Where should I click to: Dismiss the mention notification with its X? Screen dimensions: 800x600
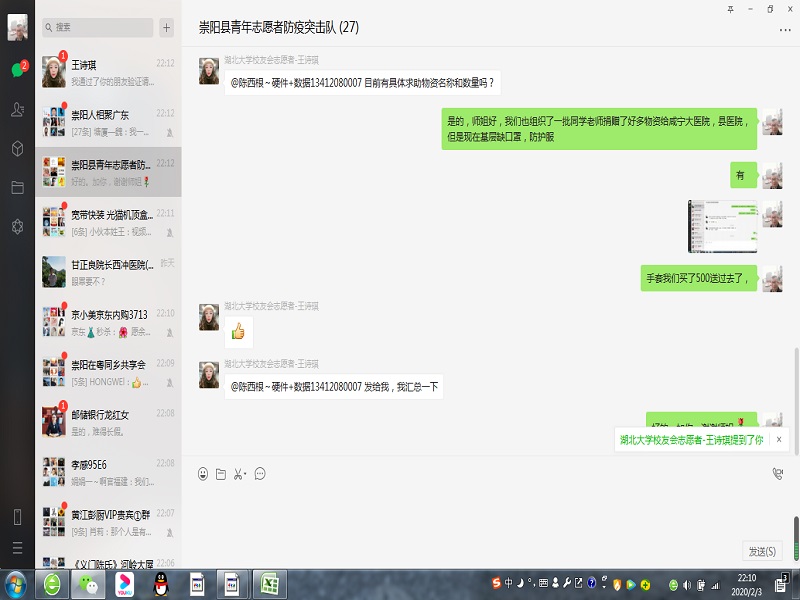click(779, 439)
